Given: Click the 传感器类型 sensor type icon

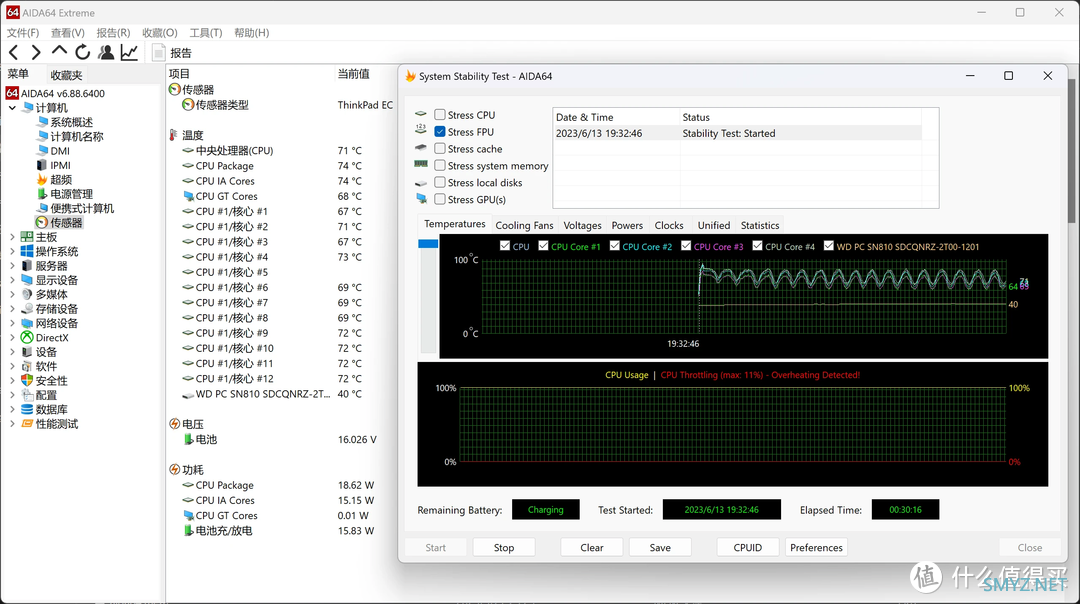Looking at the screenshot, I should tap(187, 105).
